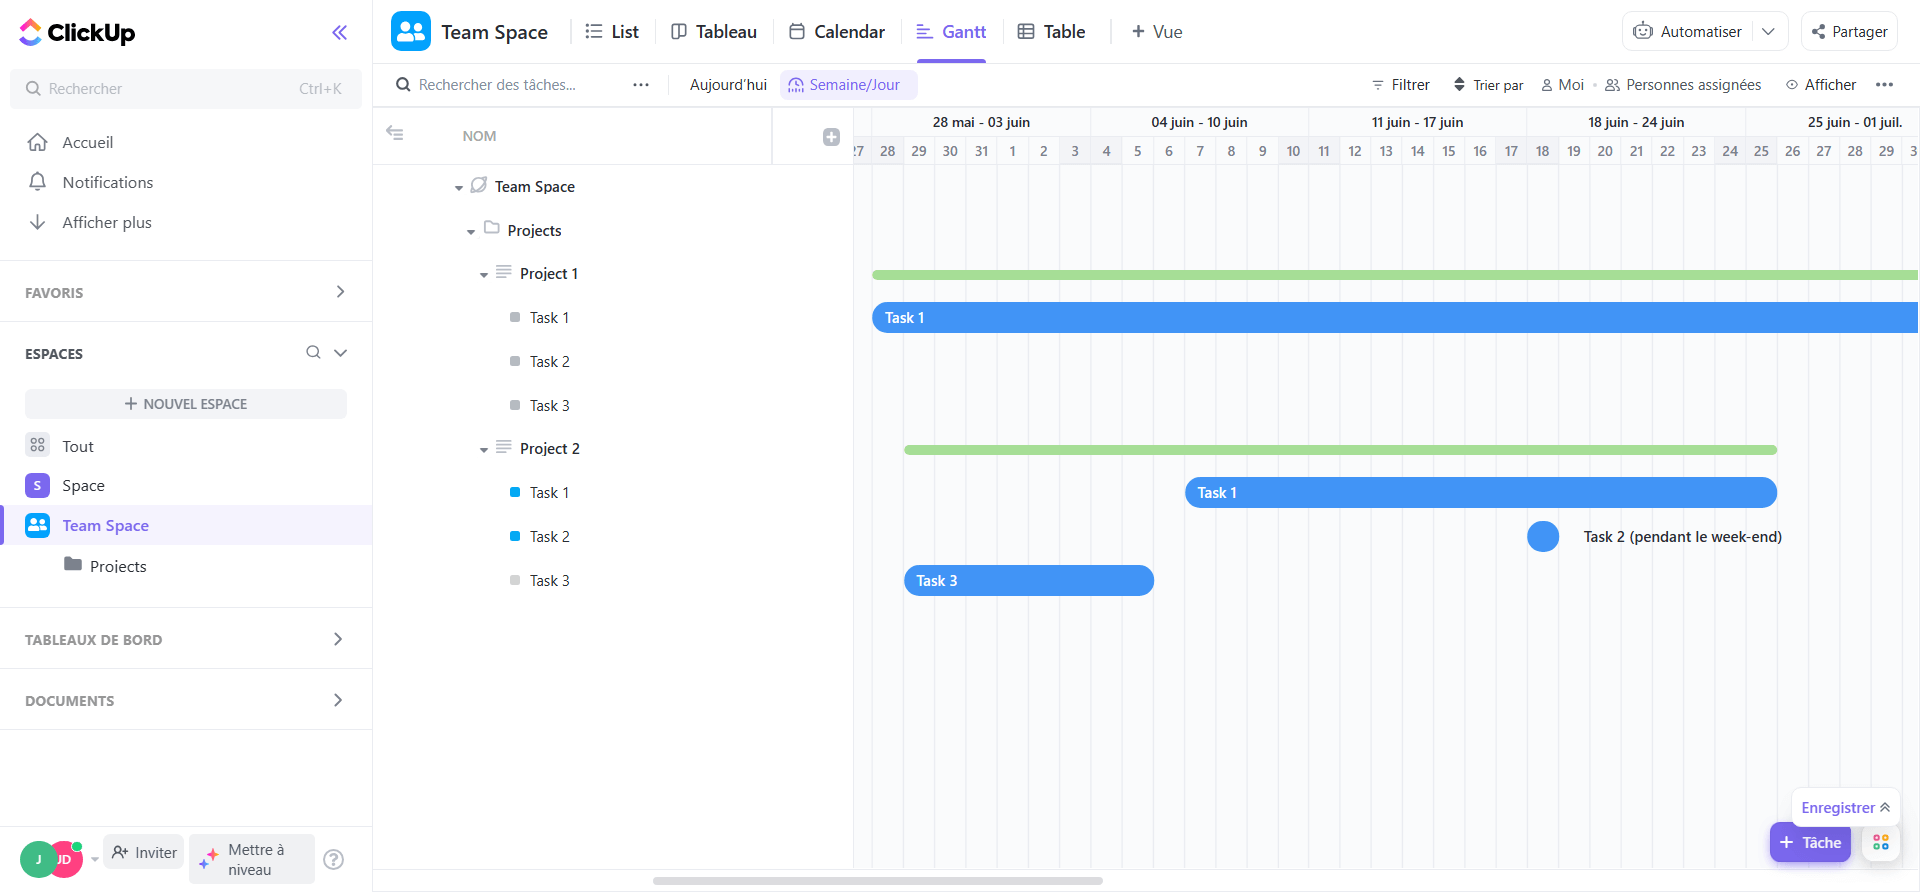The image size is (1920, 892).
Task: Expand the Favoris section
Action: 340,292
